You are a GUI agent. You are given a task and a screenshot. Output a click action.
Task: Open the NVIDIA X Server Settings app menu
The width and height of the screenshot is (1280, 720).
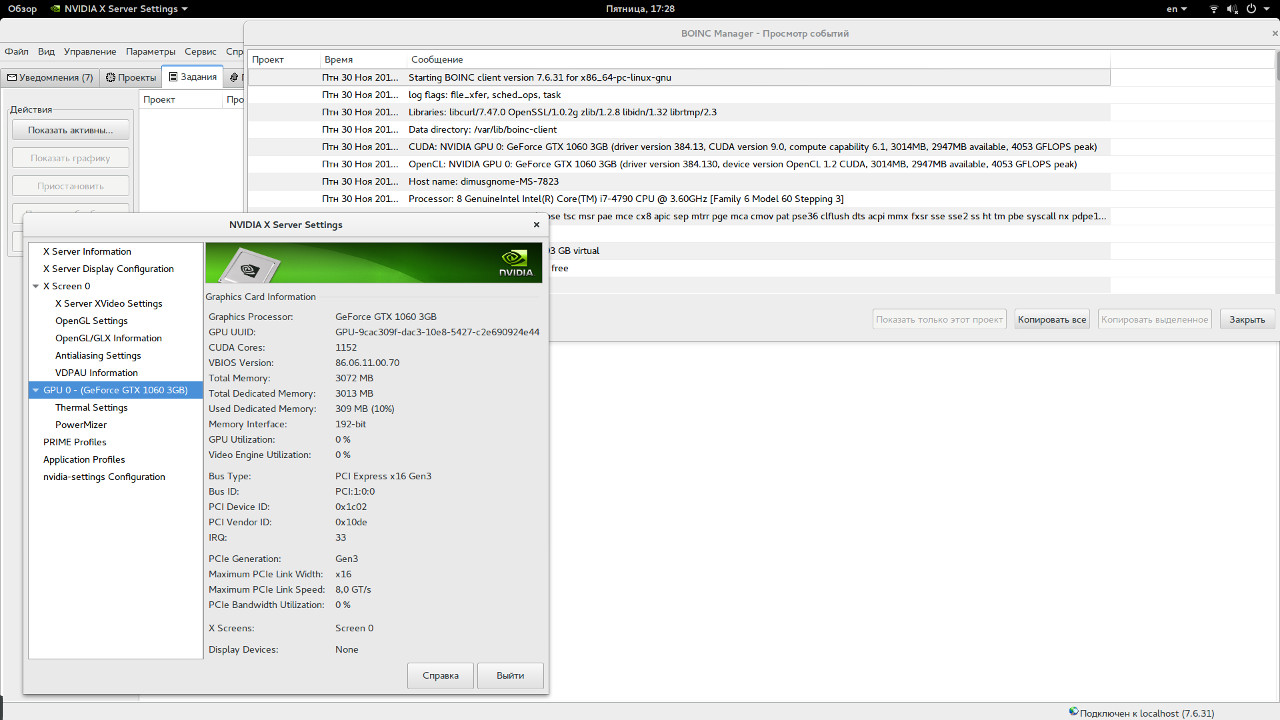119,9
